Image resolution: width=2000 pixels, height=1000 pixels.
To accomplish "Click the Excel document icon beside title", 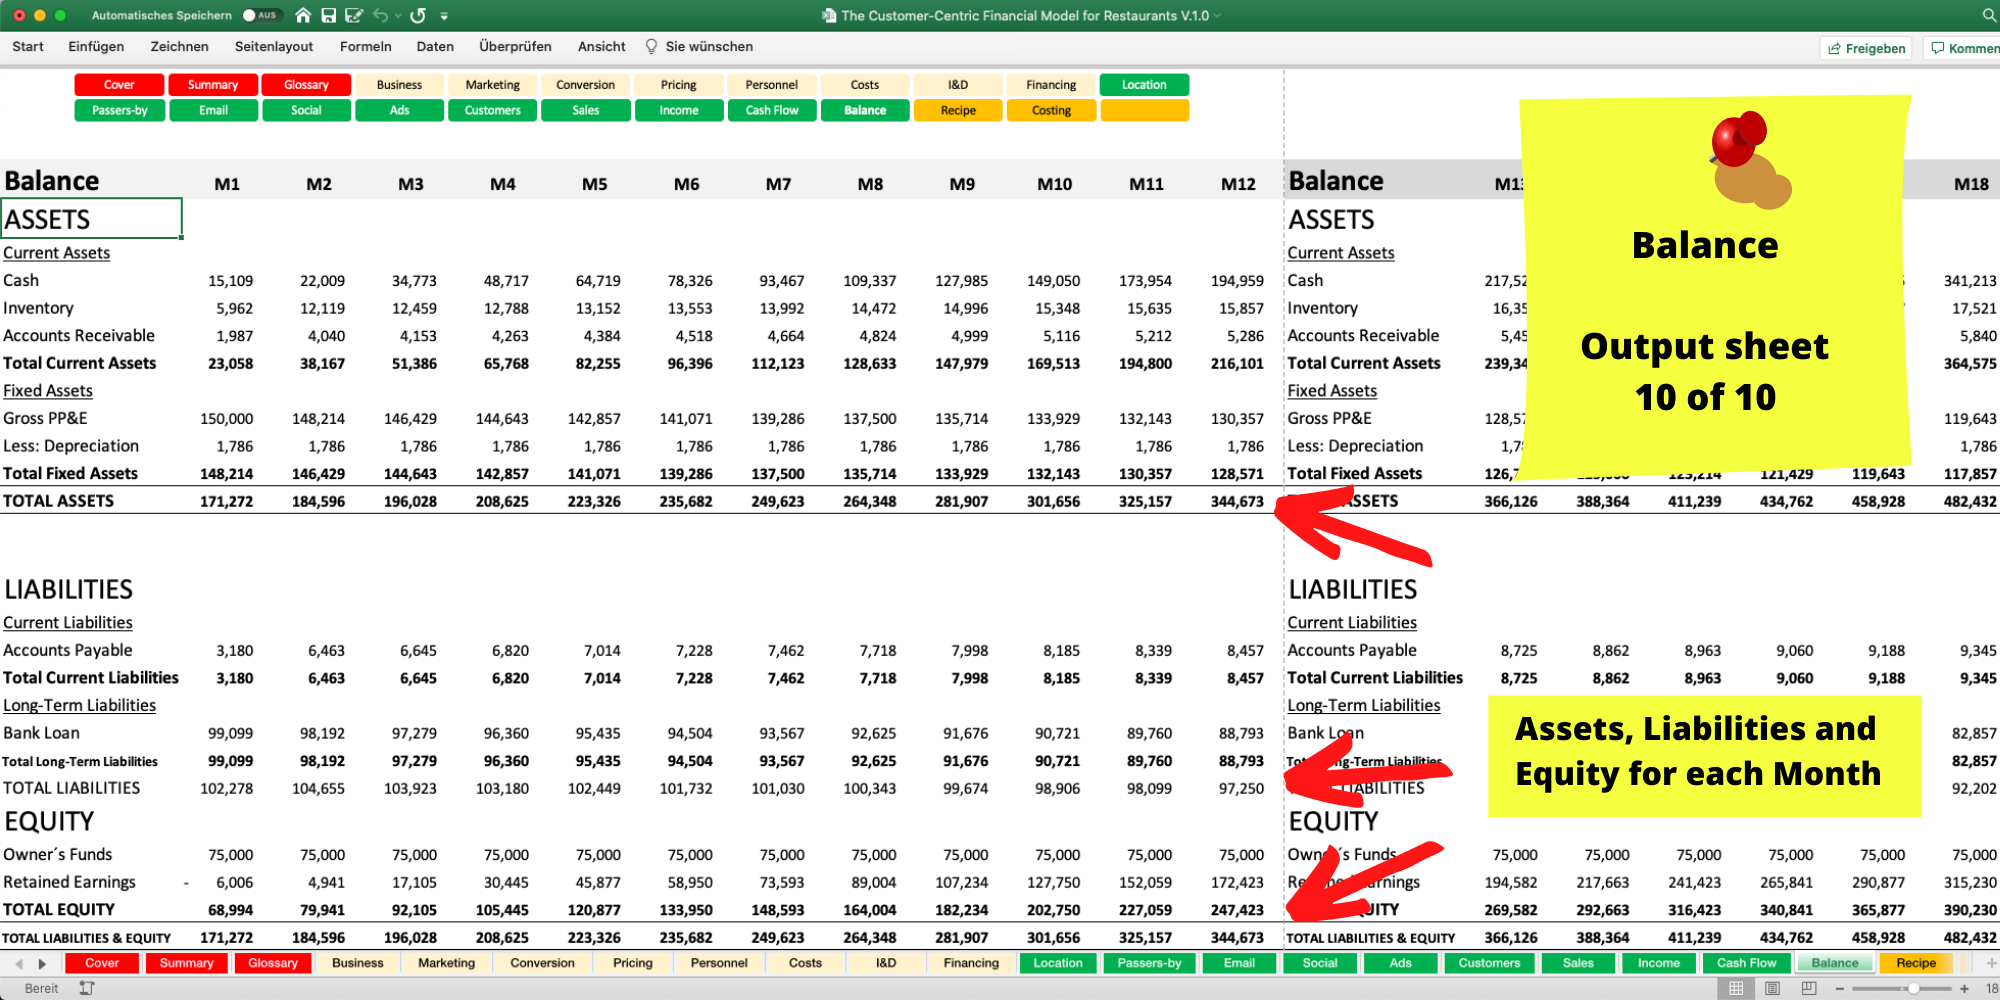I will pyautogui.click(x=828, y=16).
